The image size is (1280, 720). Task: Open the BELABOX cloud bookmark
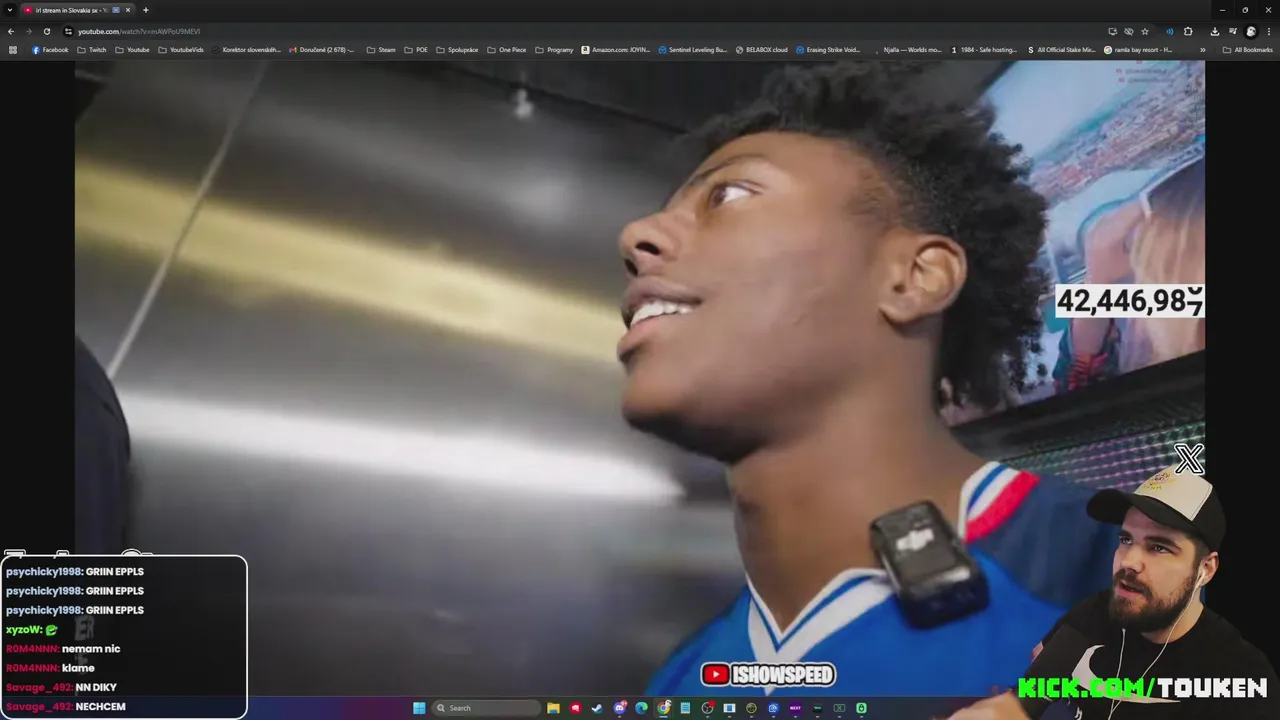762,50
